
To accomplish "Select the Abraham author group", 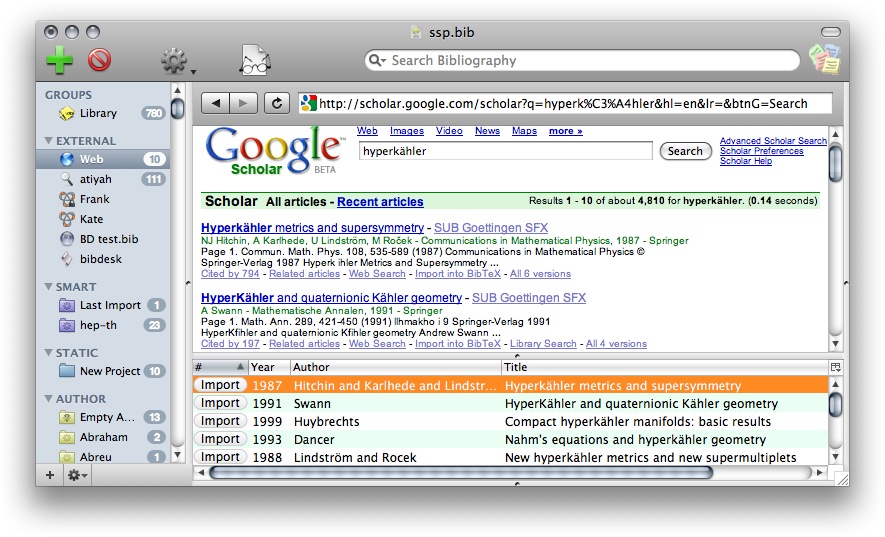I will point(103,438).
